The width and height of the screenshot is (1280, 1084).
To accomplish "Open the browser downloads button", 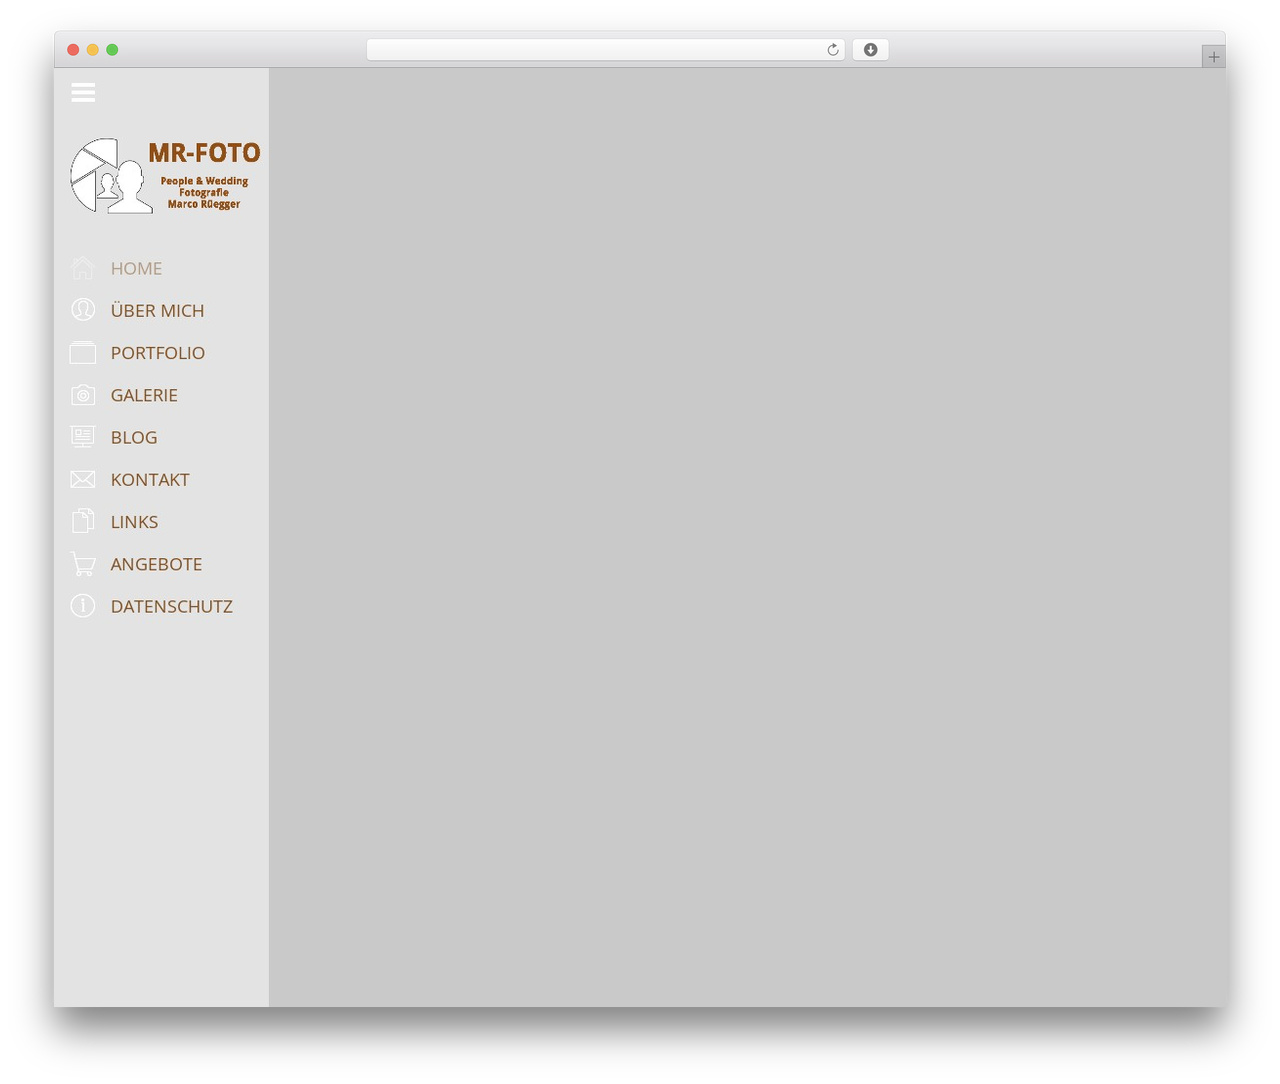I will point(870,50).
